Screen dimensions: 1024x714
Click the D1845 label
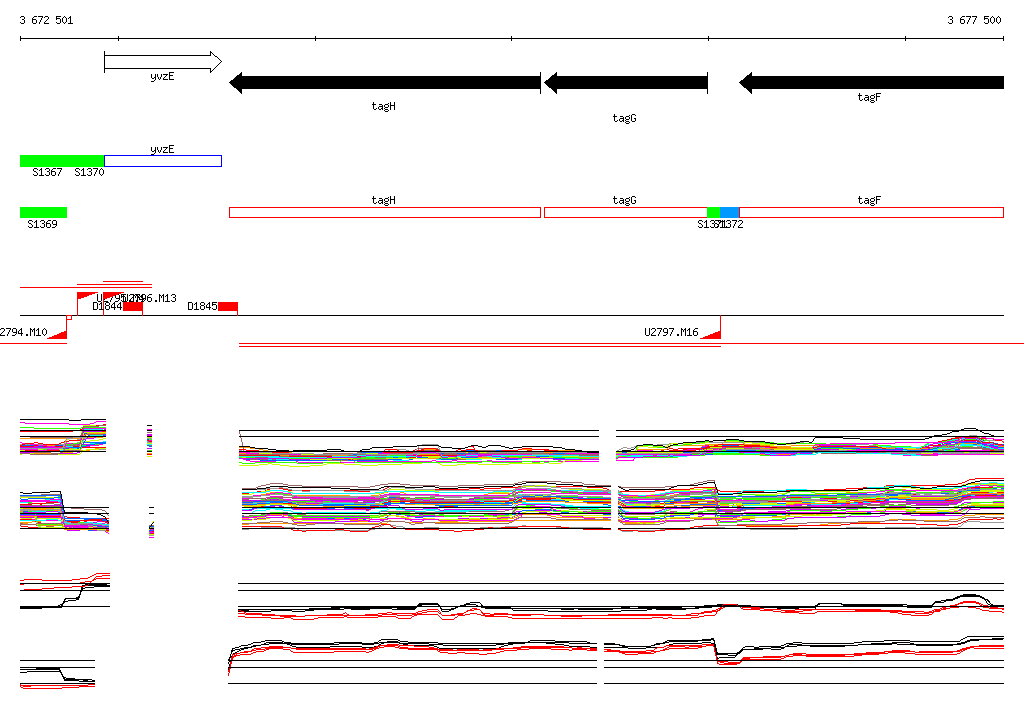202,306
